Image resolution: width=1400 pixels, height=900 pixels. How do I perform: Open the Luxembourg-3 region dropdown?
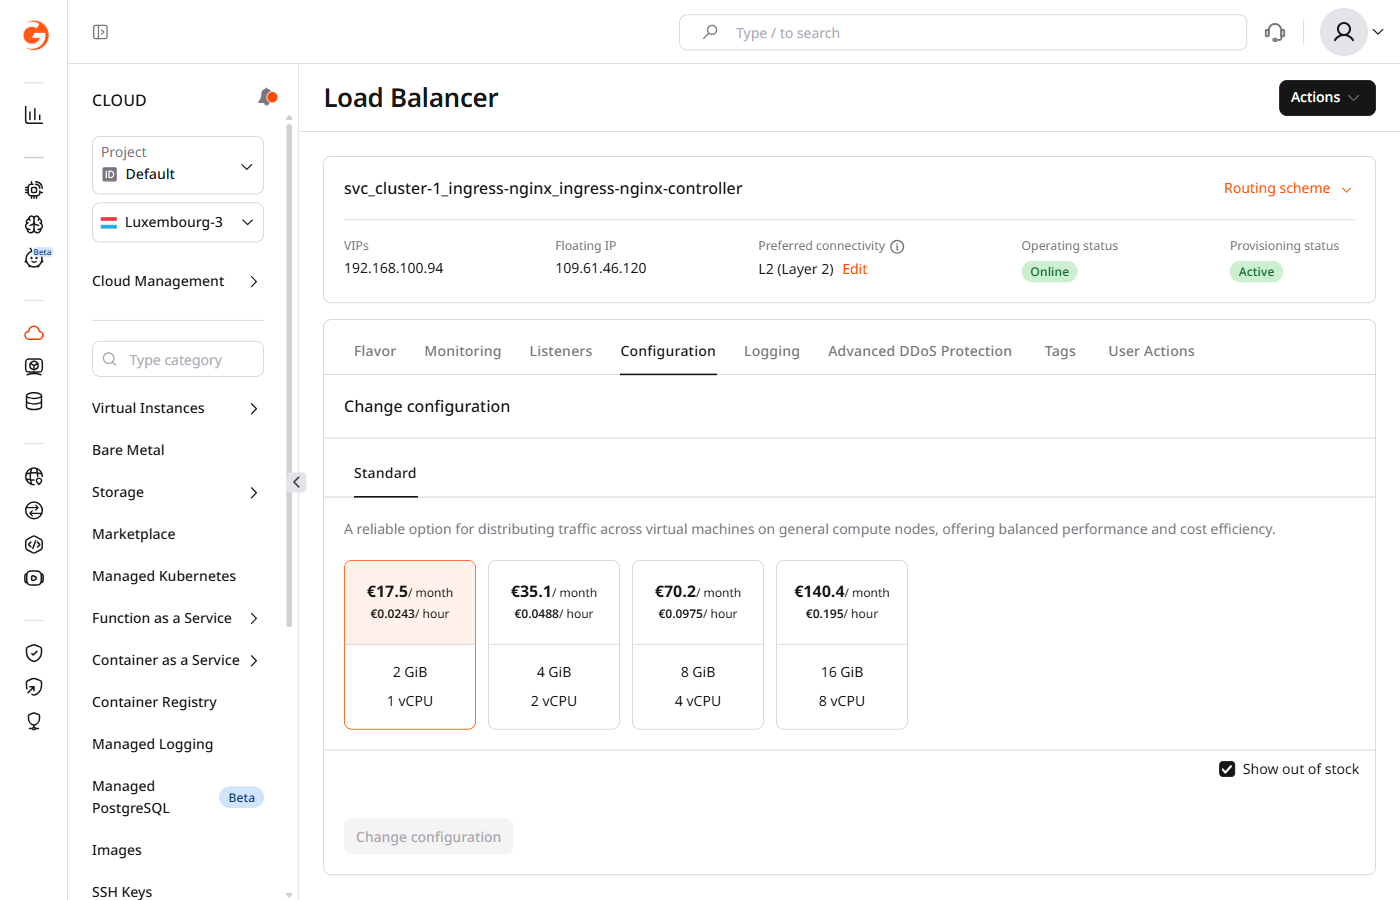(x=178, y=222)
